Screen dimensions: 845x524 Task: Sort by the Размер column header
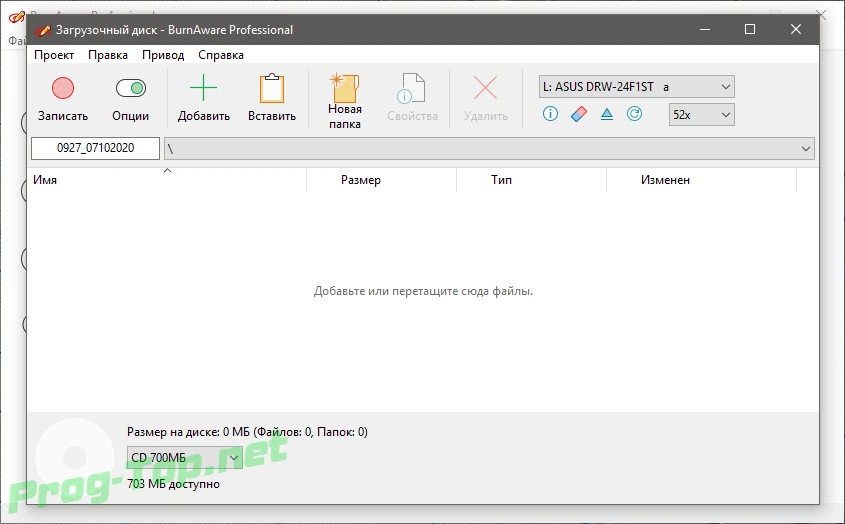382,180
